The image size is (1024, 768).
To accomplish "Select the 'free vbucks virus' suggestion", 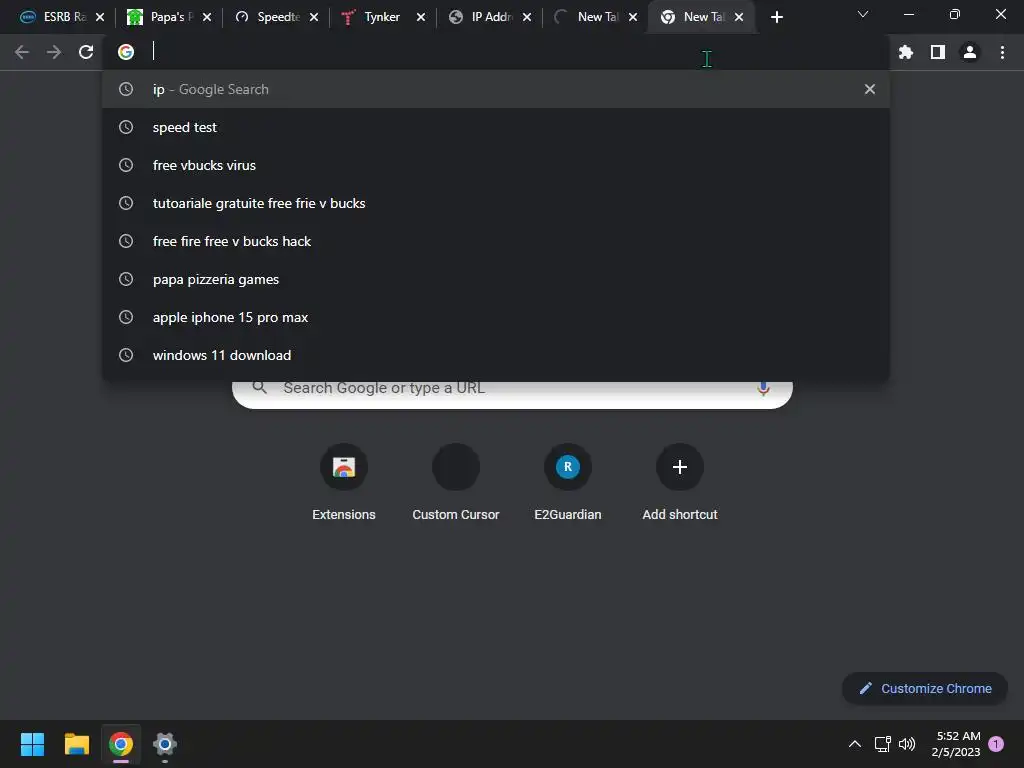I will pyautogui.click(x=495, y=165).
